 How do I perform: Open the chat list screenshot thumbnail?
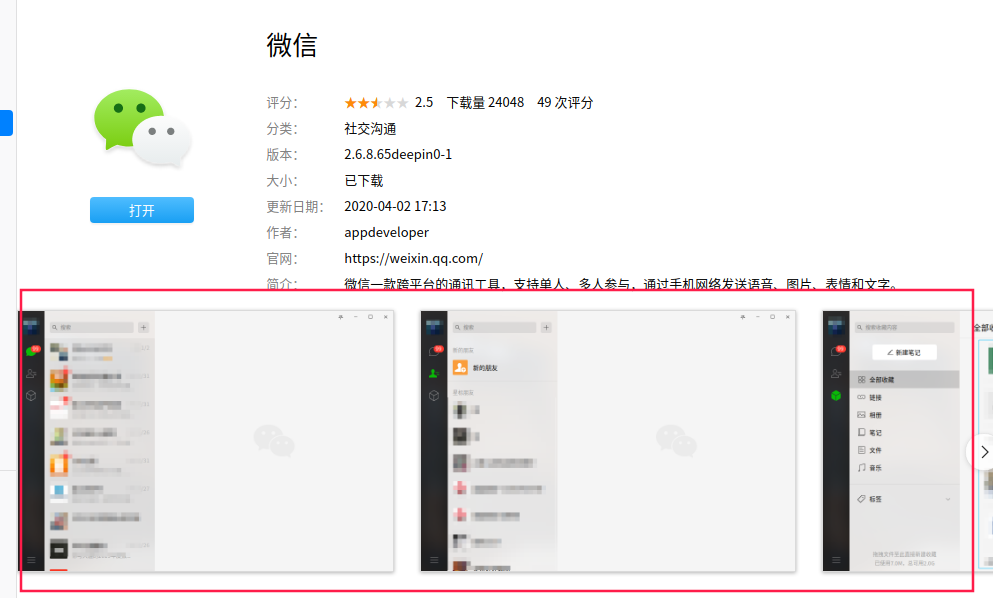click(x=206, y=441)
